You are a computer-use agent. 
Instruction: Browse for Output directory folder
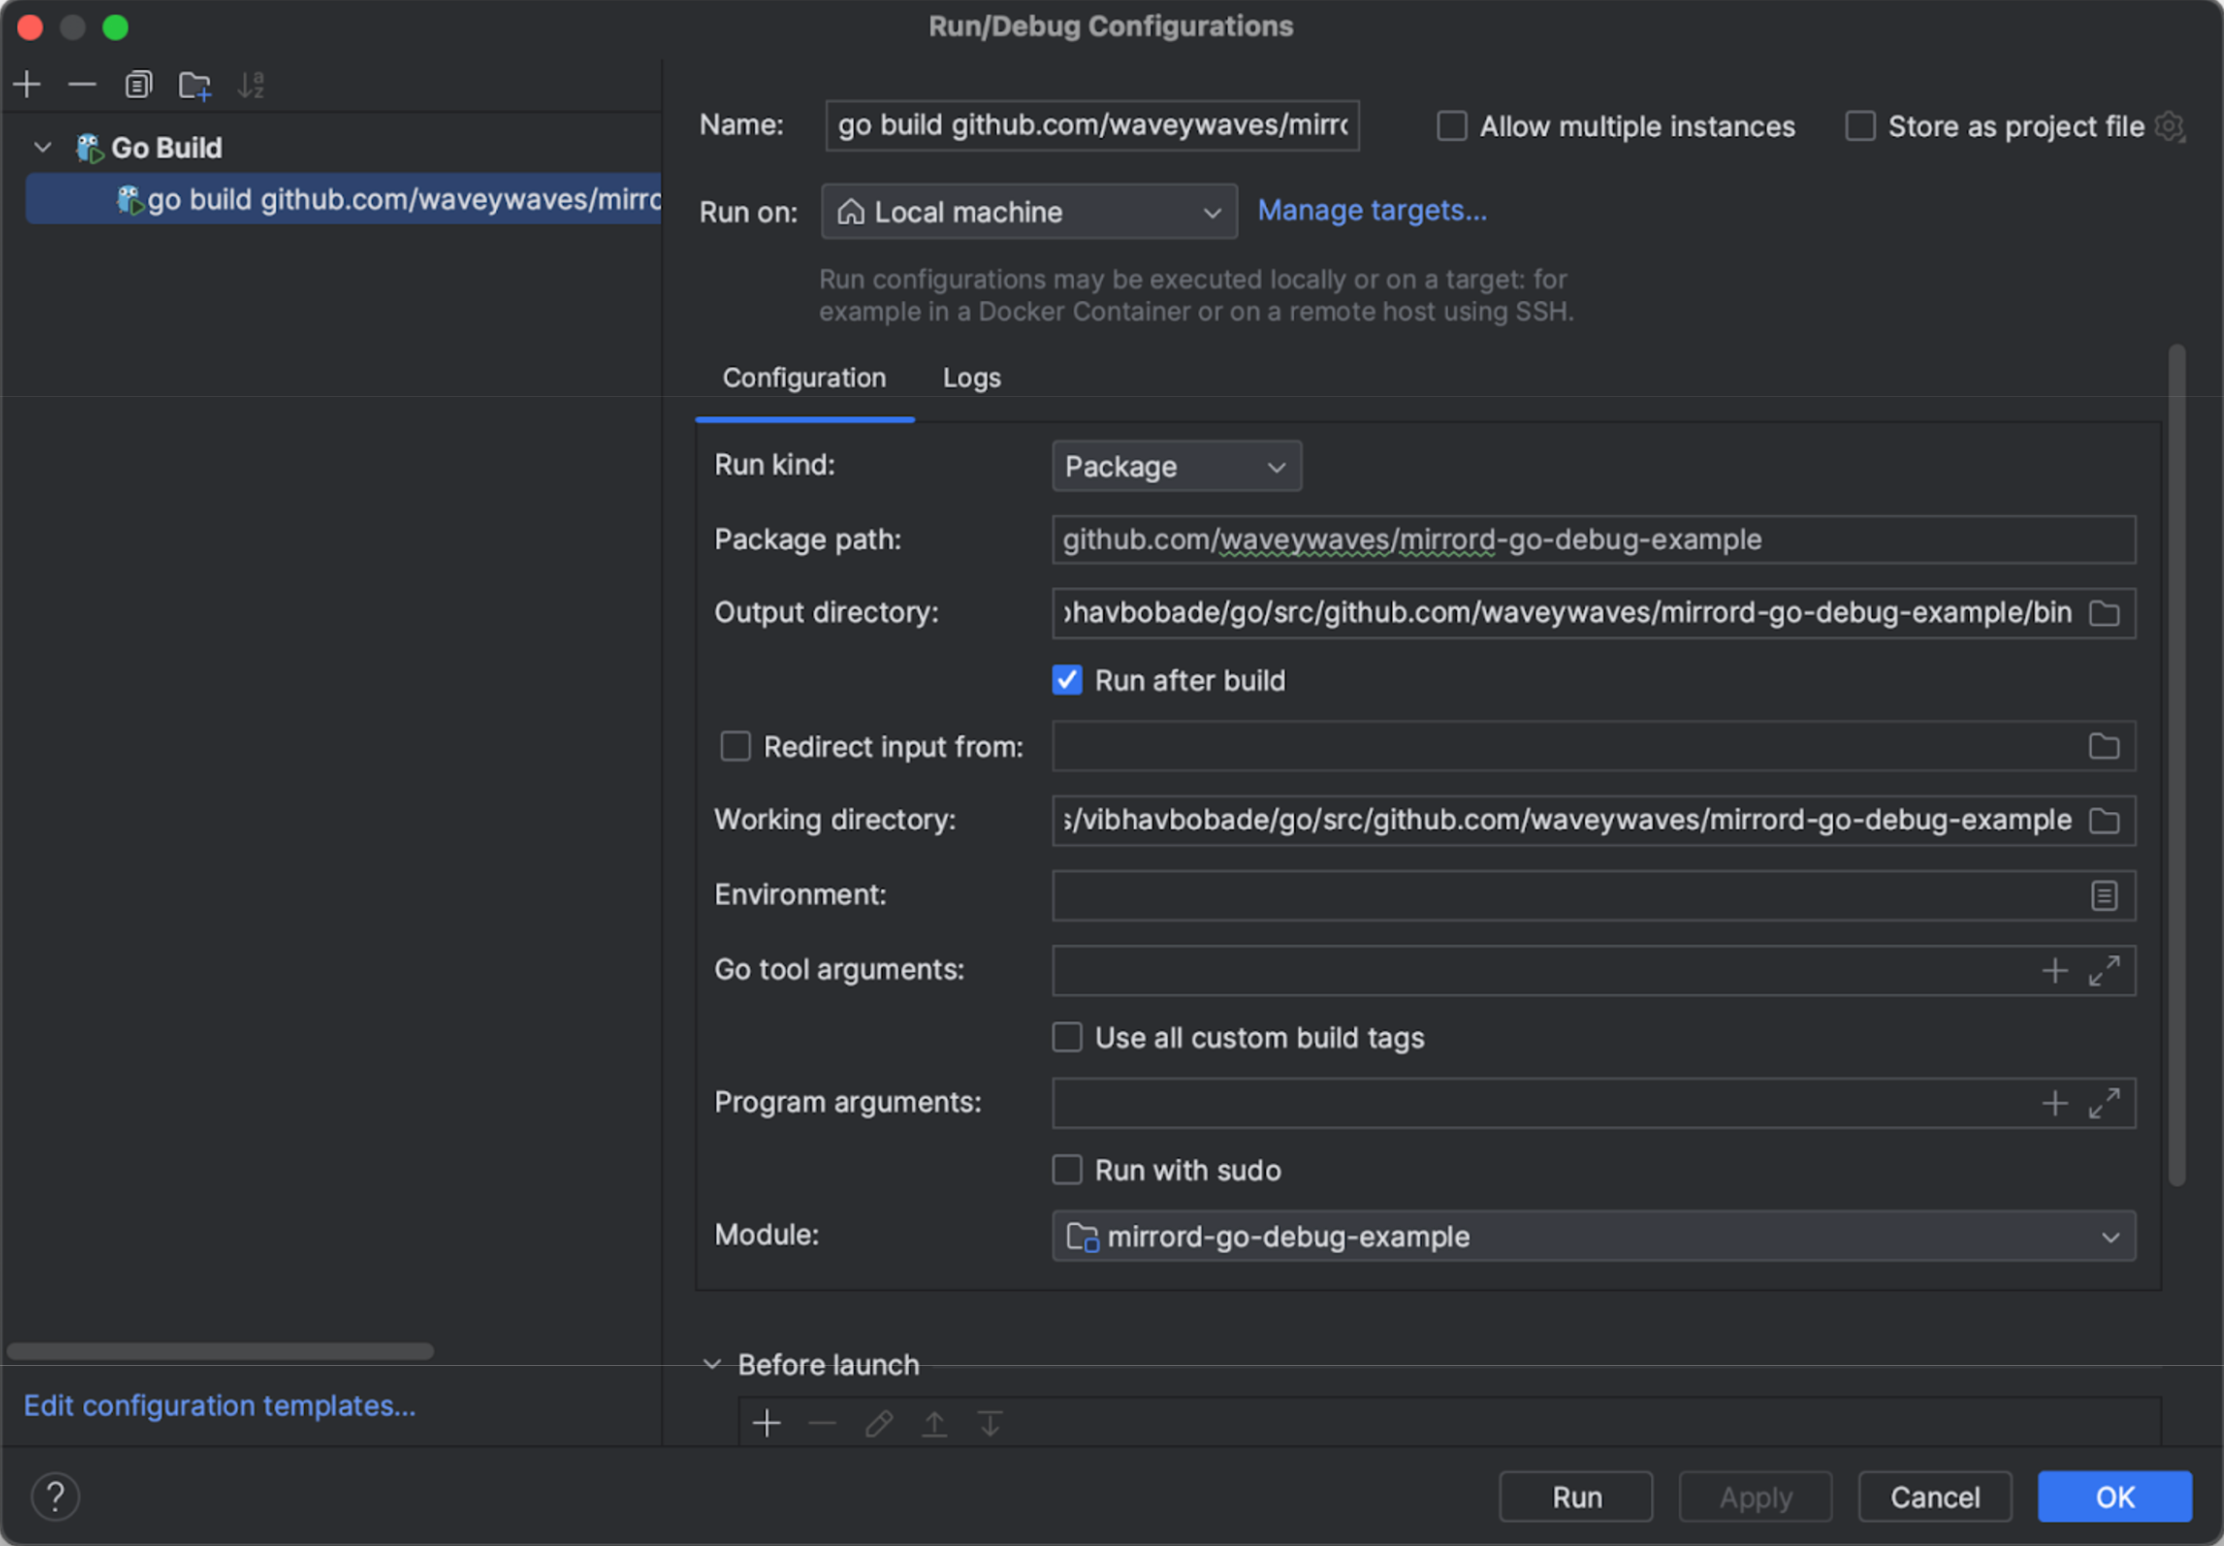coord(2104,613)
